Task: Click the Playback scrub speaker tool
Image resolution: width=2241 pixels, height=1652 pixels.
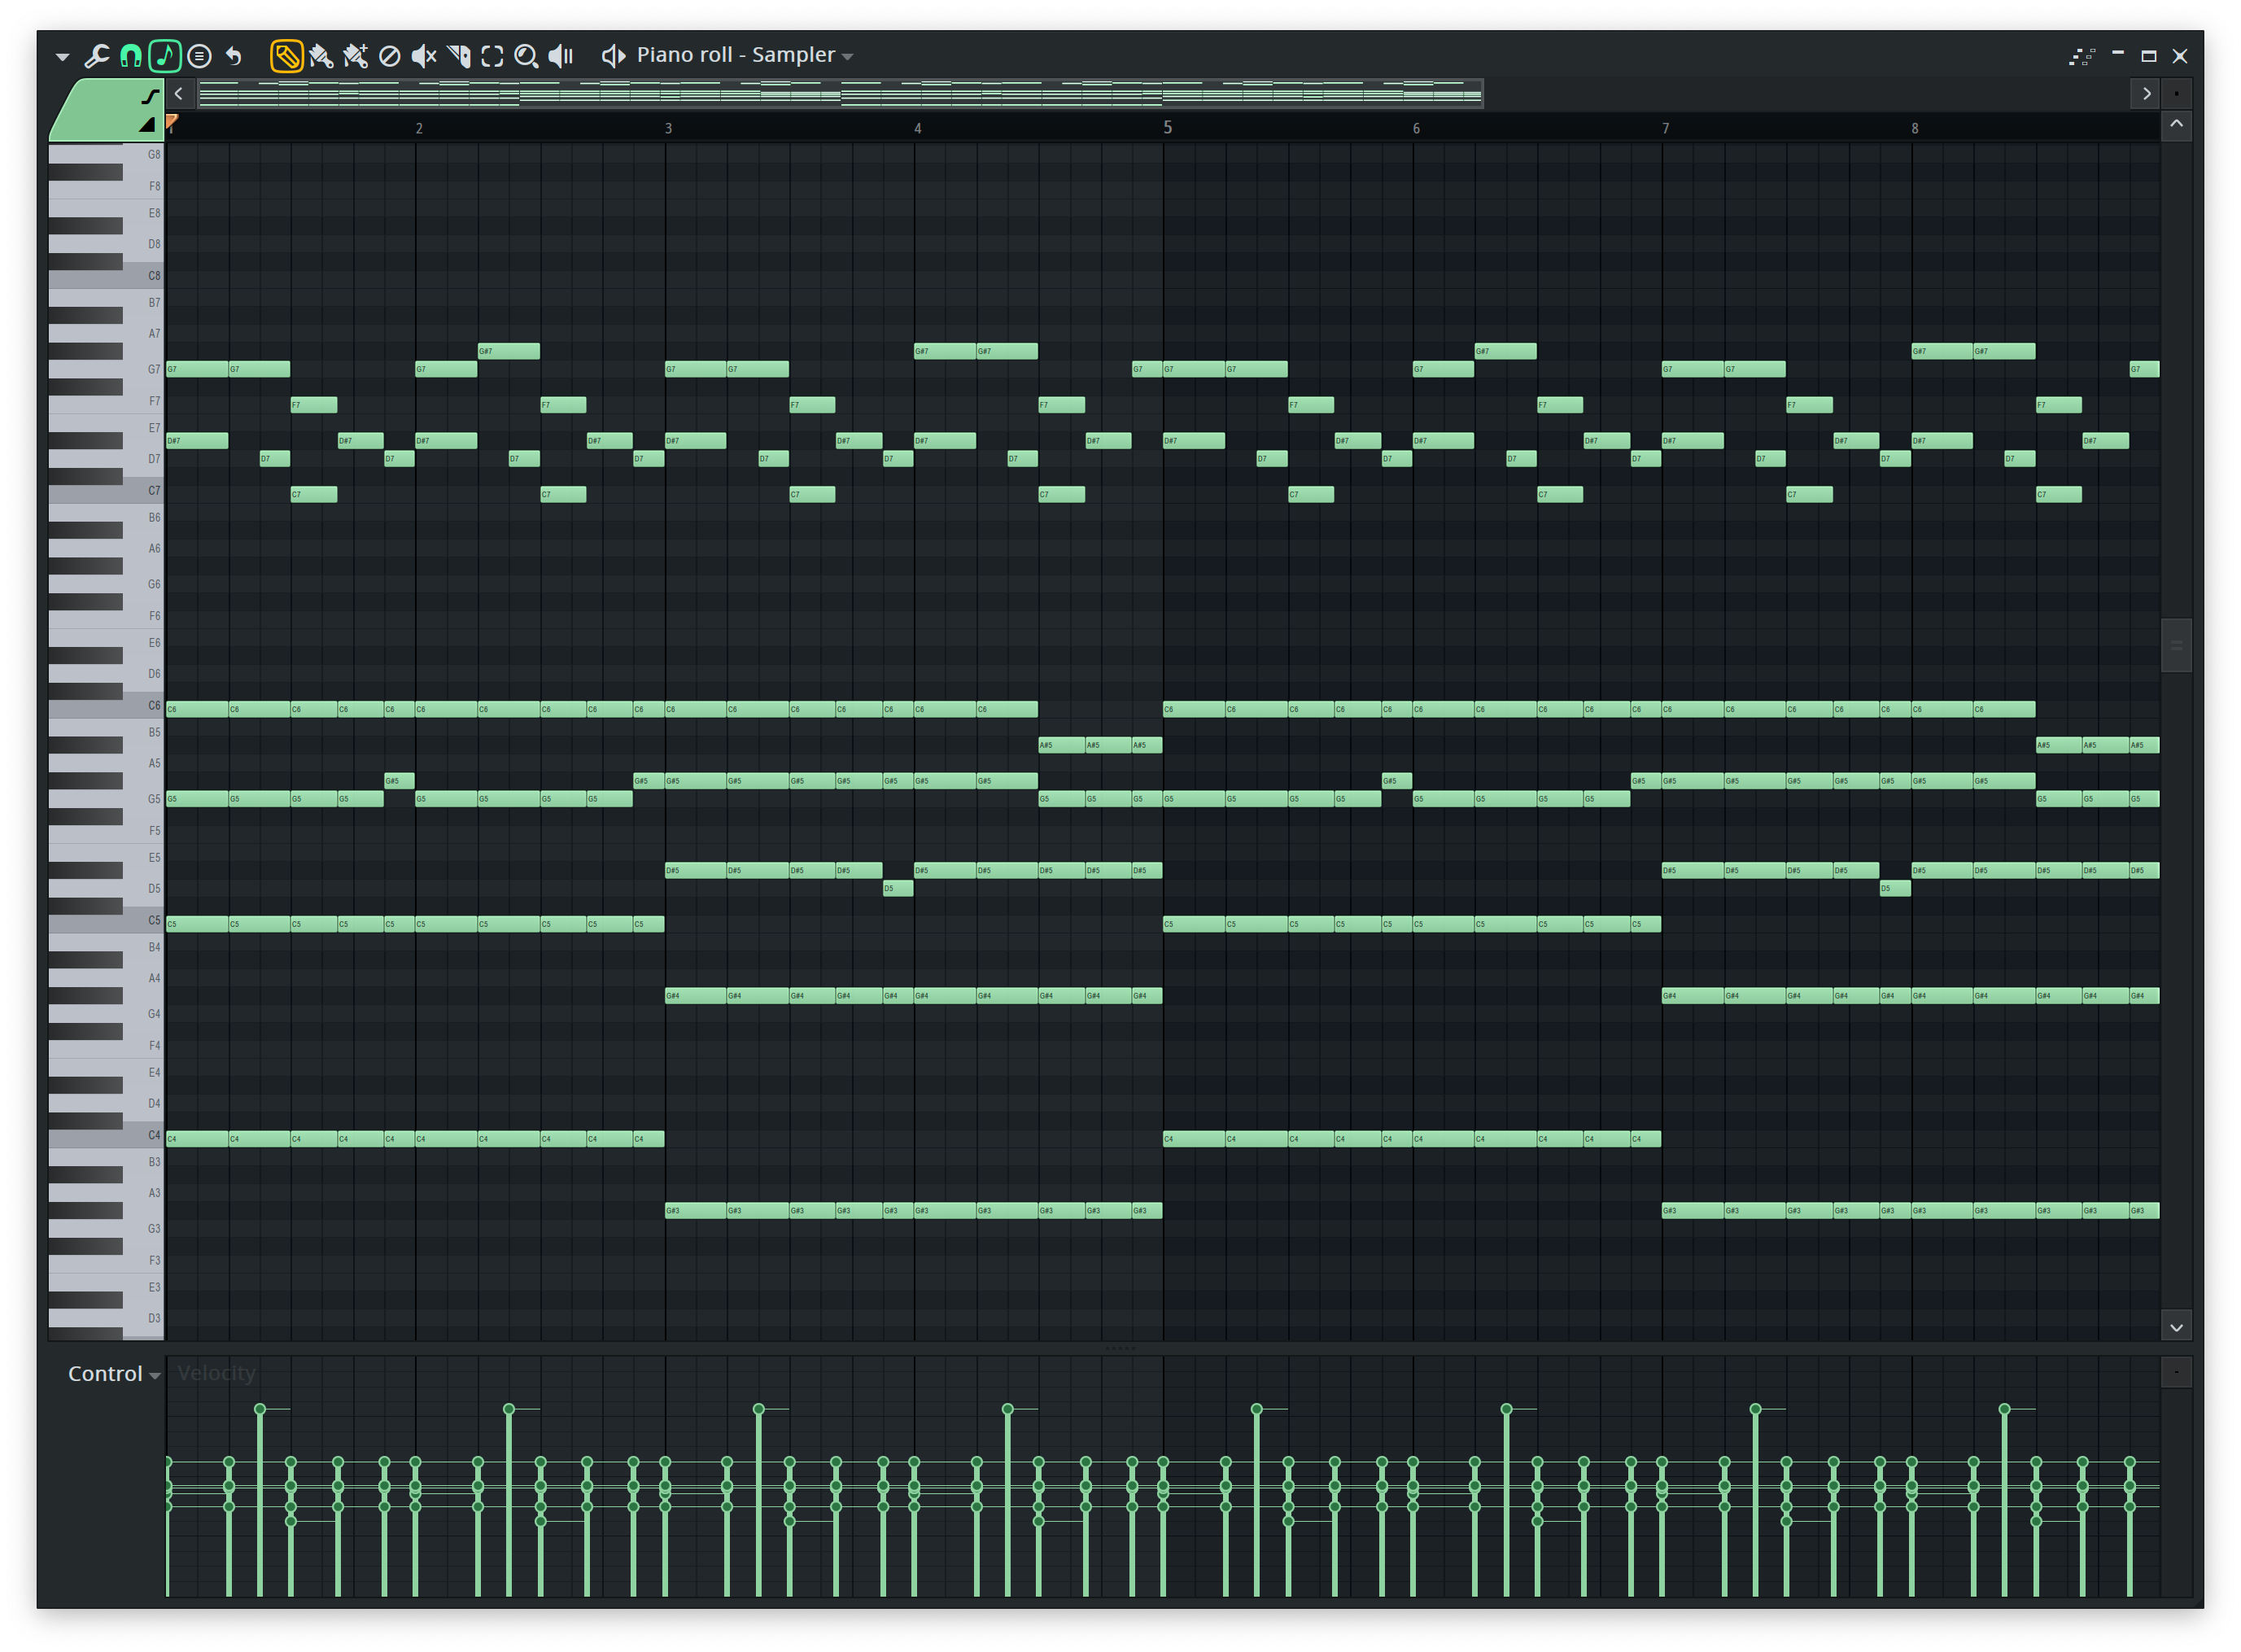Action: tap(561, 56)
